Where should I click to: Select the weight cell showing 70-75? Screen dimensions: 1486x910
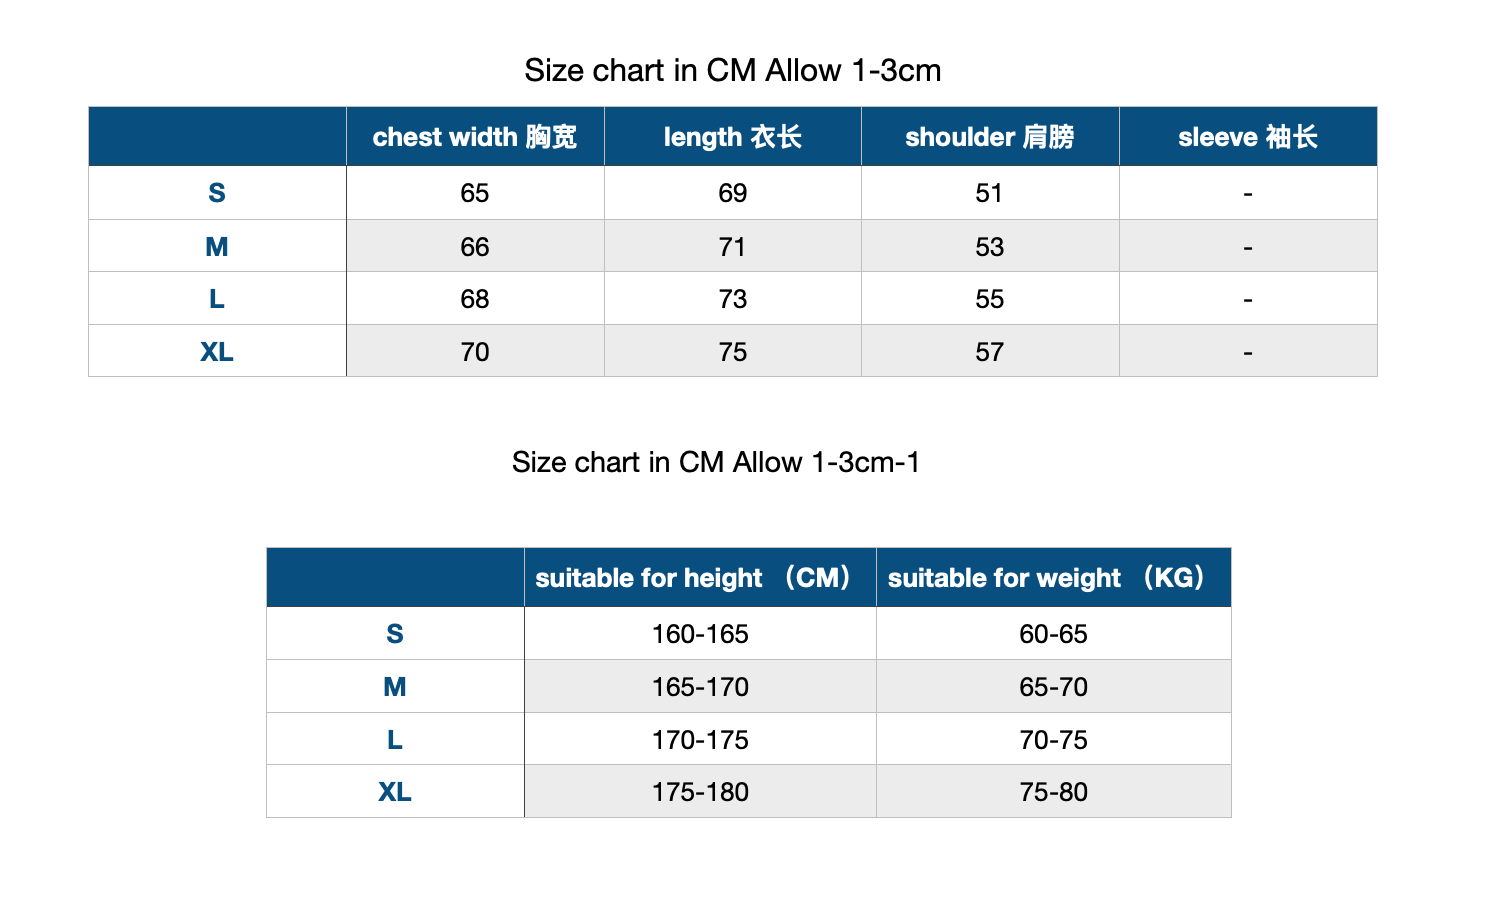pyautogui.click(x=1053, y=740)
